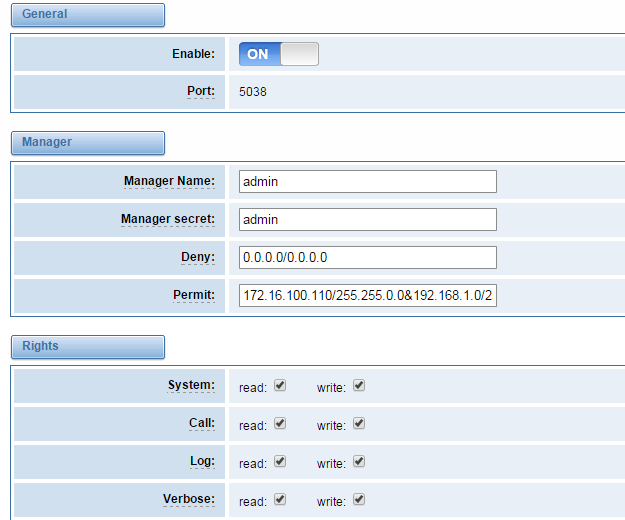Screen dimensions: 625x520
Task: Click the Permit label for help
Action: pos(194,295)
